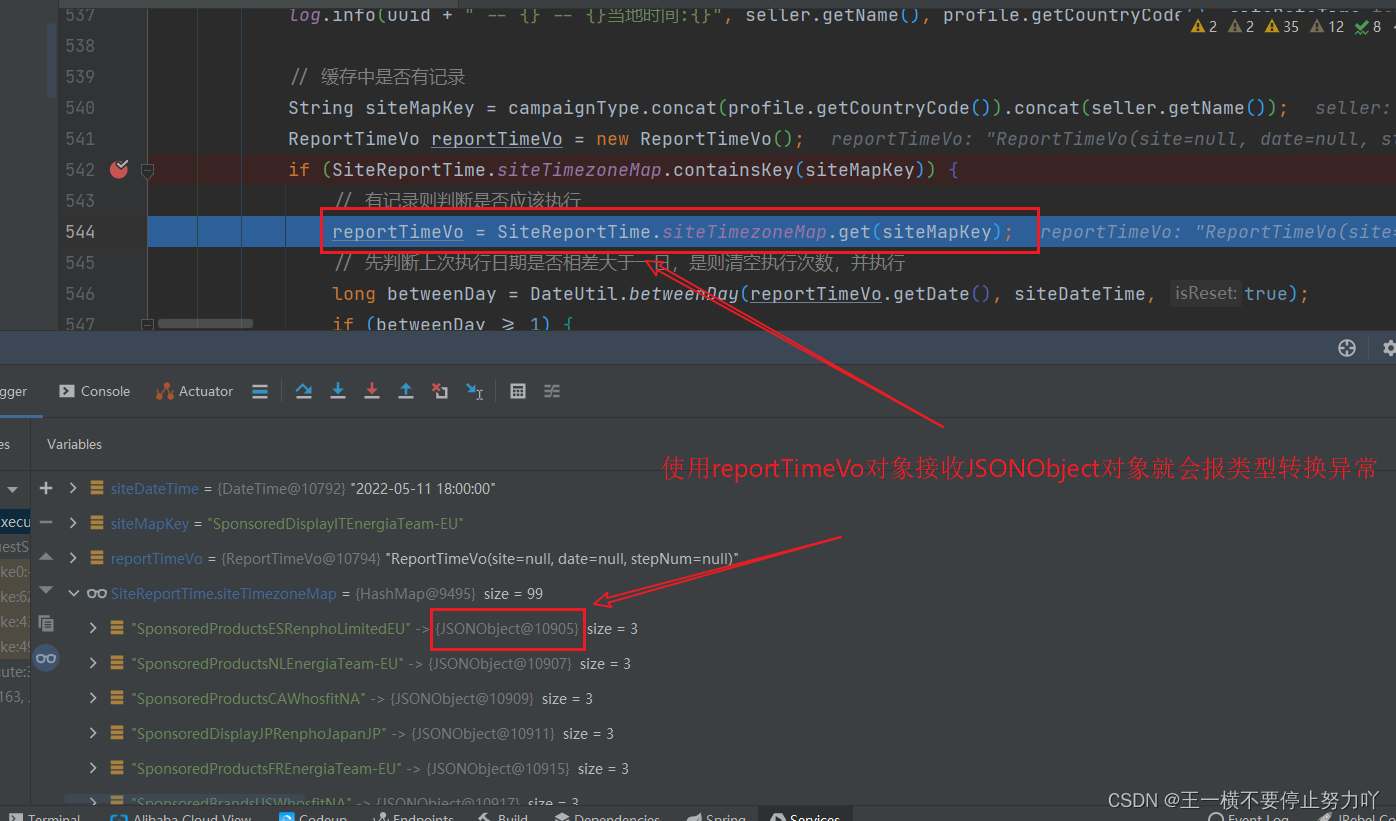
Task: Click siteTimezoneMap reference on line 544
Action: pos(744,232)
